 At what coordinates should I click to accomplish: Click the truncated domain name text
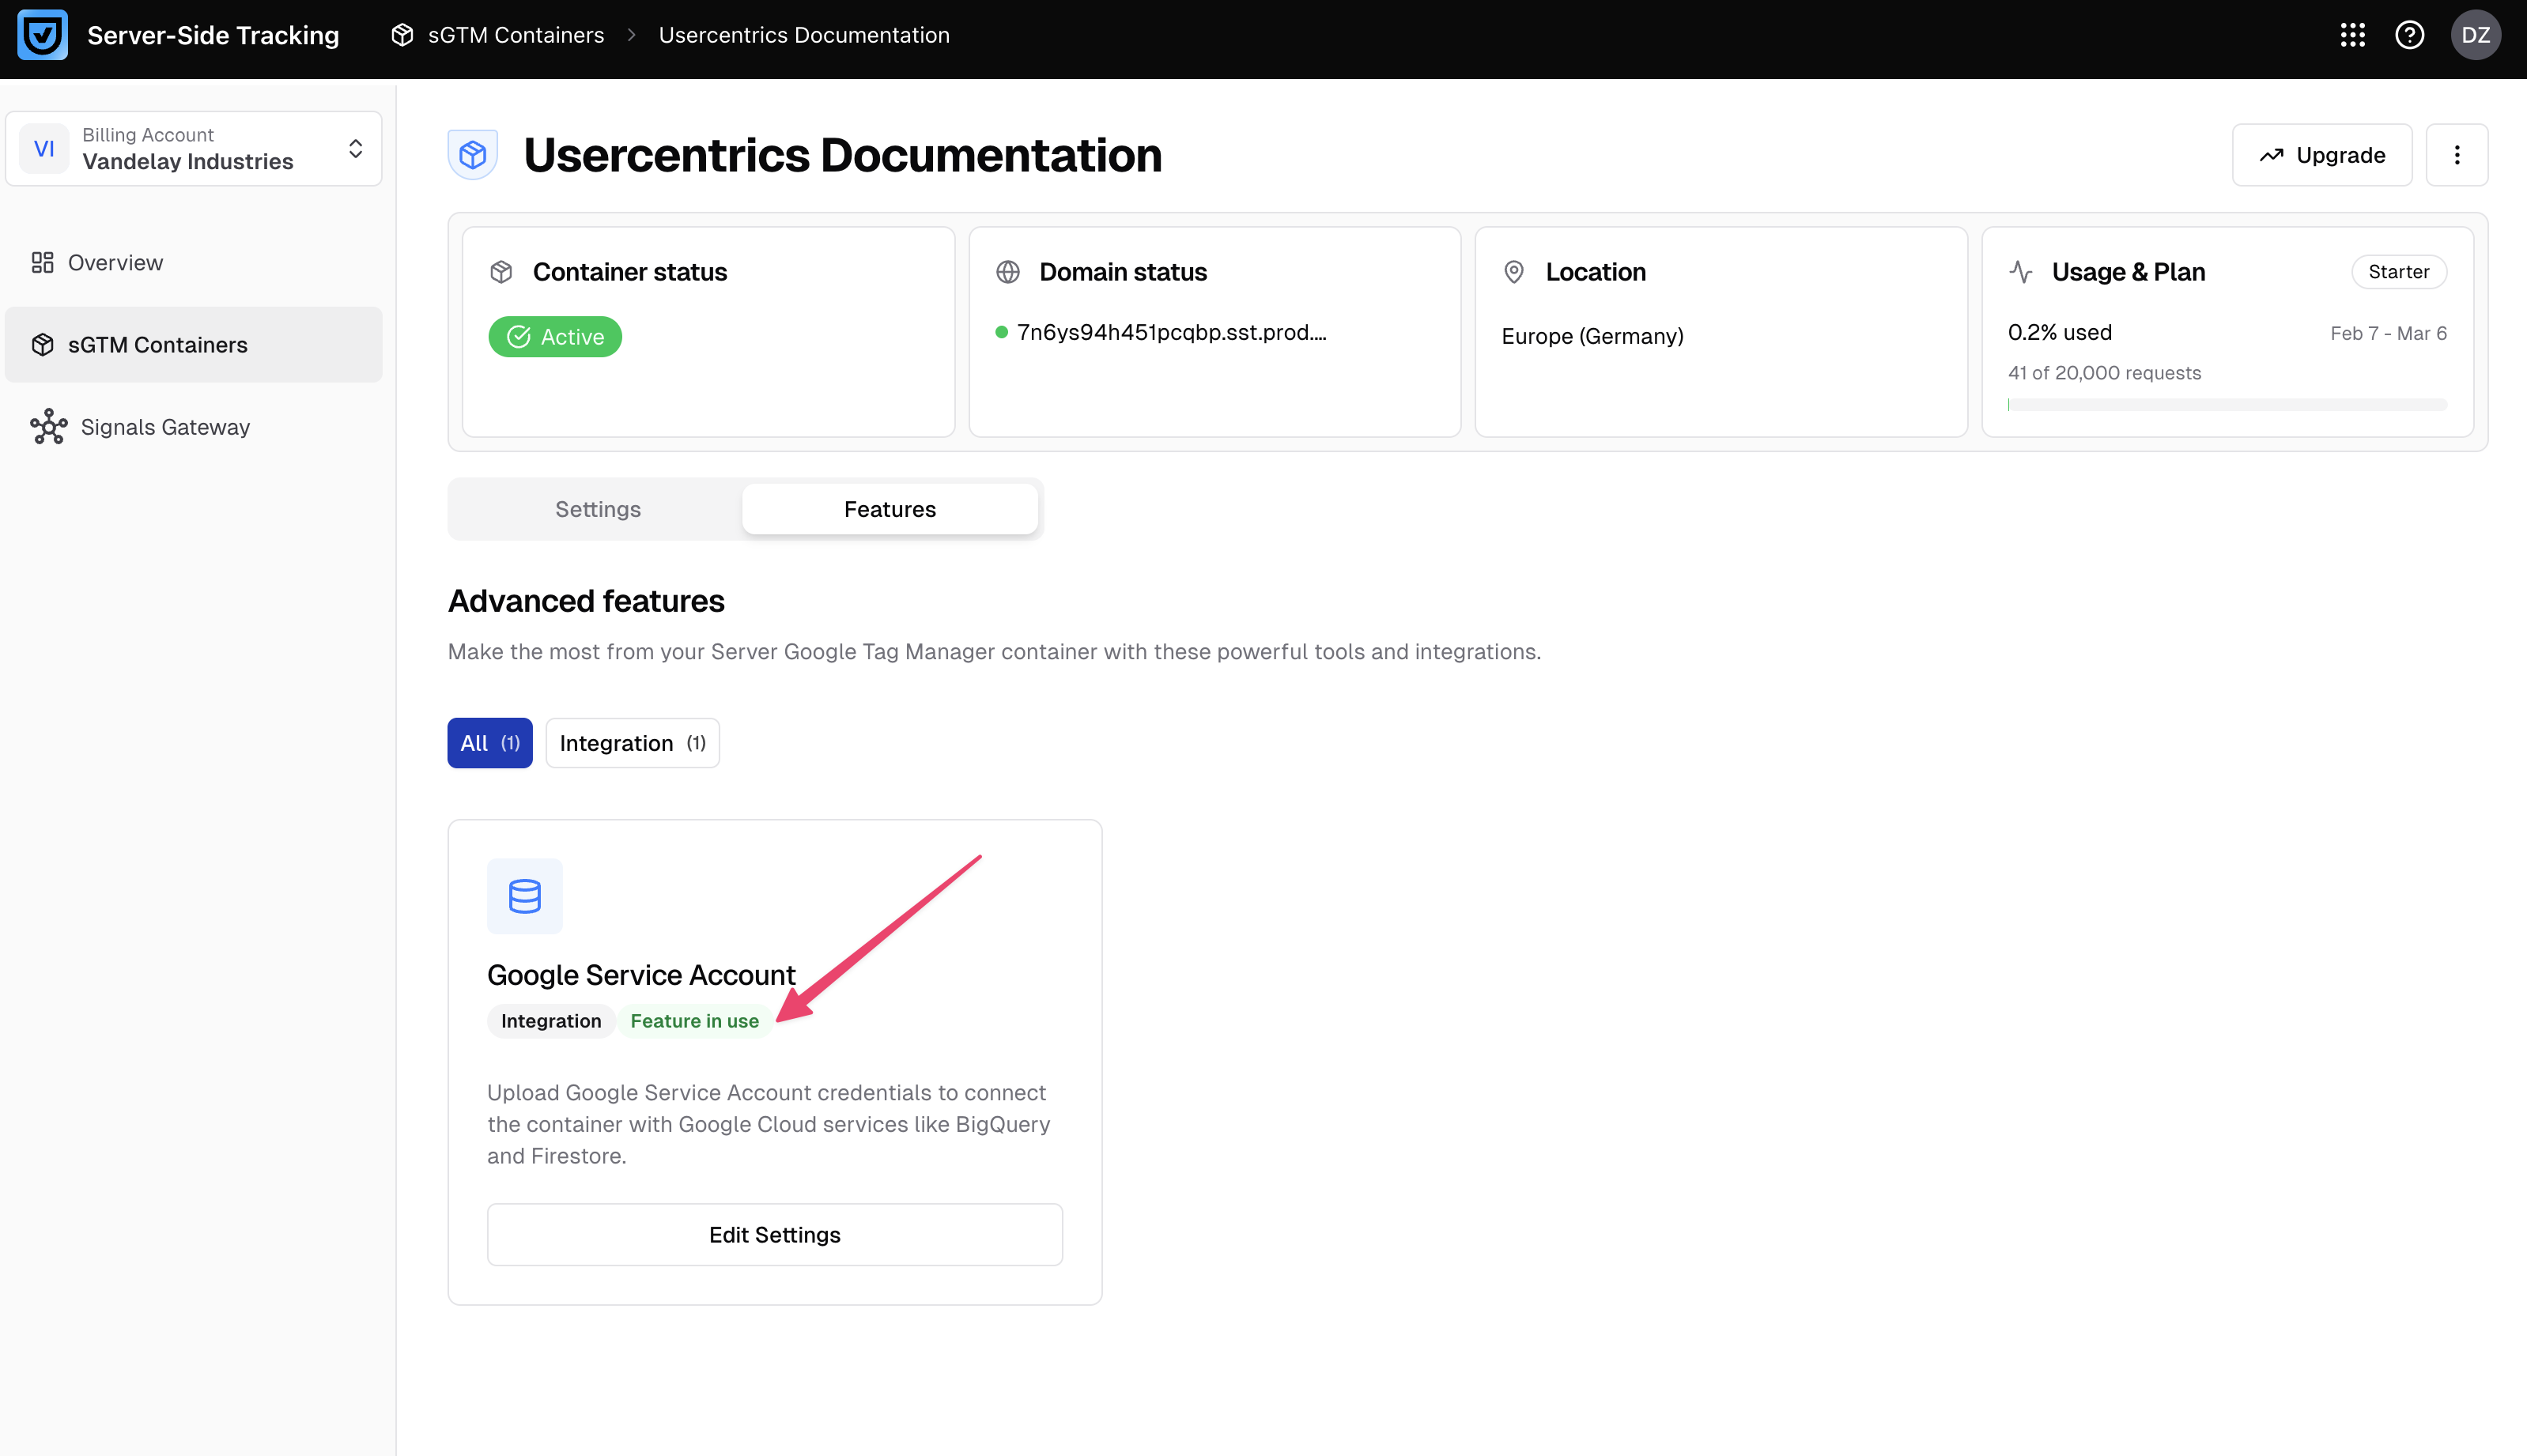click(x=1171, y=333)
